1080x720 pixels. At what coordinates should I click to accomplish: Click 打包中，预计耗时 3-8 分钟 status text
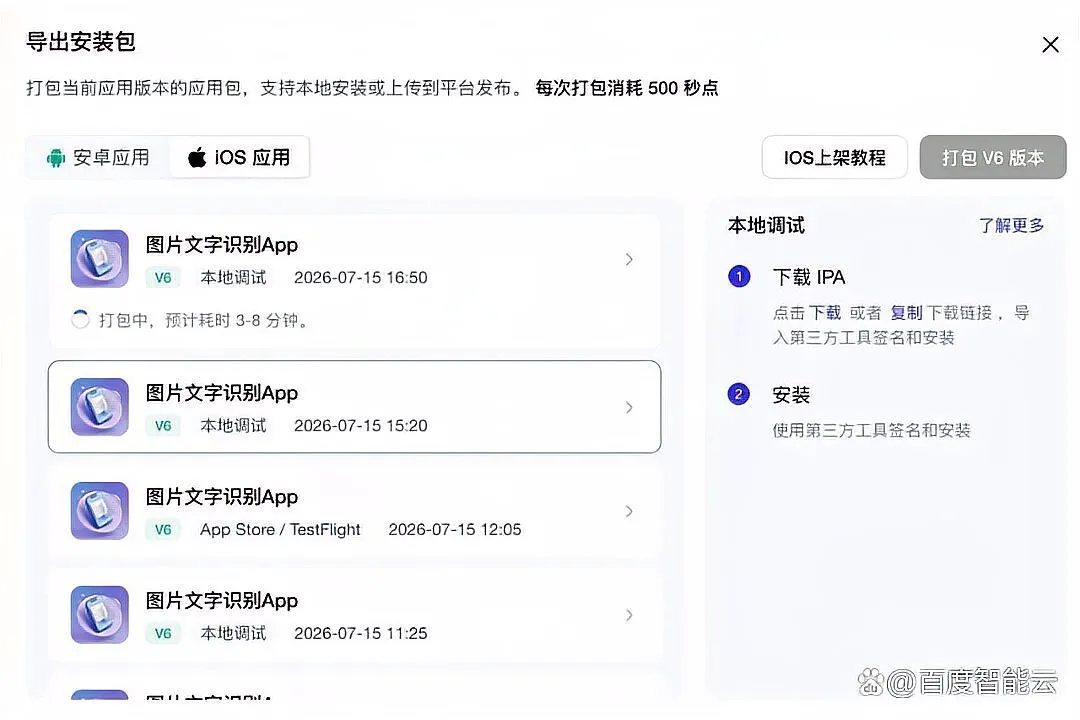tap(203, 320)
